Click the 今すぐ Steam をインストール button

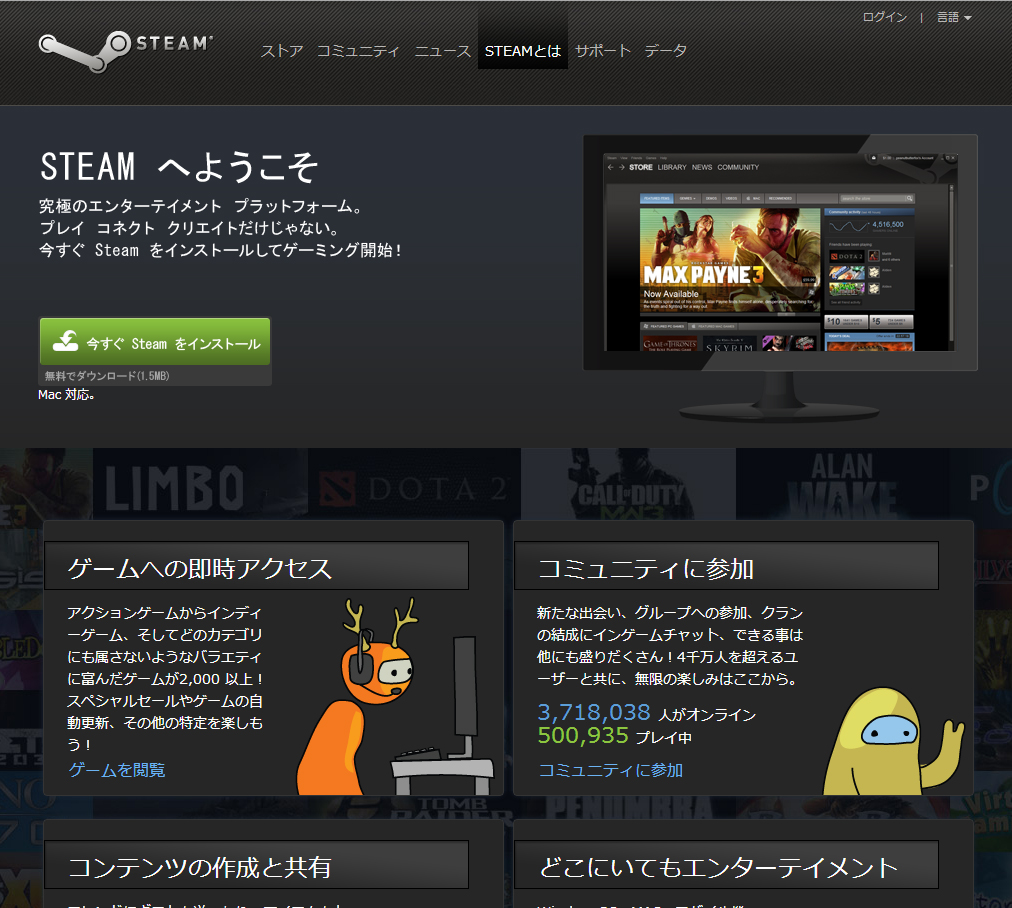(155, 341)
